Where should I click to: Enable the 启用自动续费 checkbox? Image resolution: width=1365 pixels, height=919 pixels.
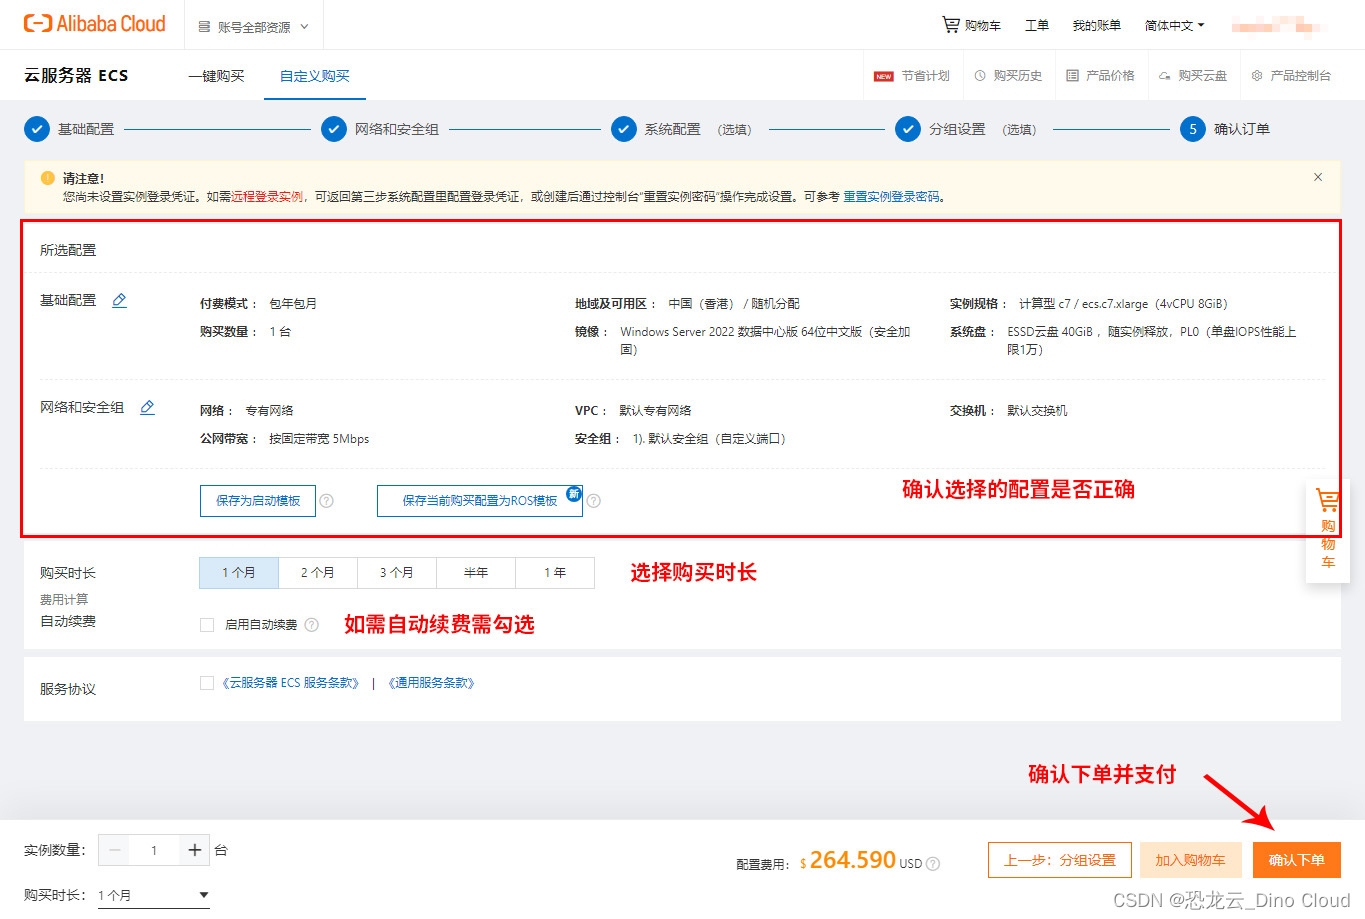click(x=206, y=623)
